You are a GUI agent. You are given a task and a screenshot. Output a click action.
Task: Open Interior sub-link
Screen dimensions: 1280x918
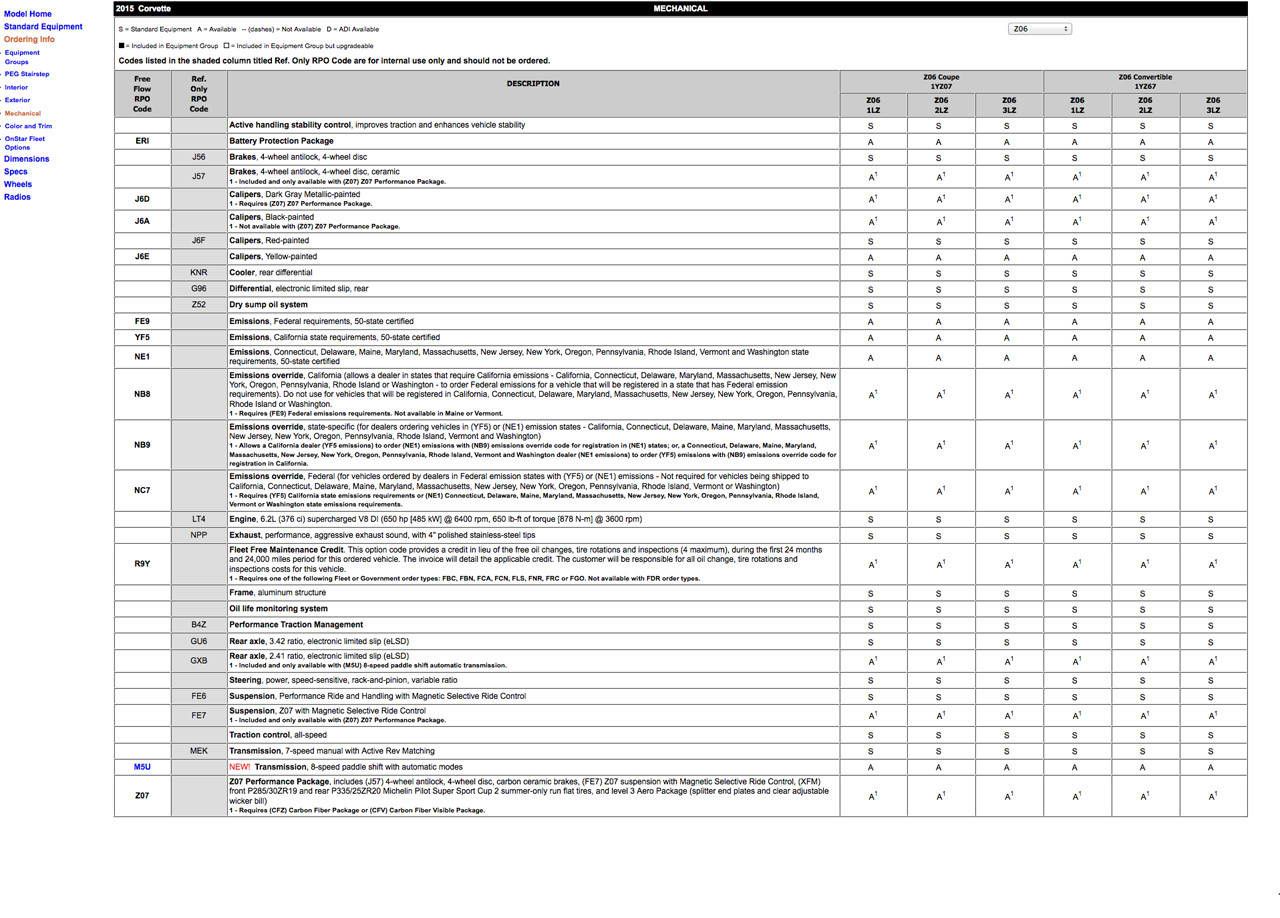(16, 87)
